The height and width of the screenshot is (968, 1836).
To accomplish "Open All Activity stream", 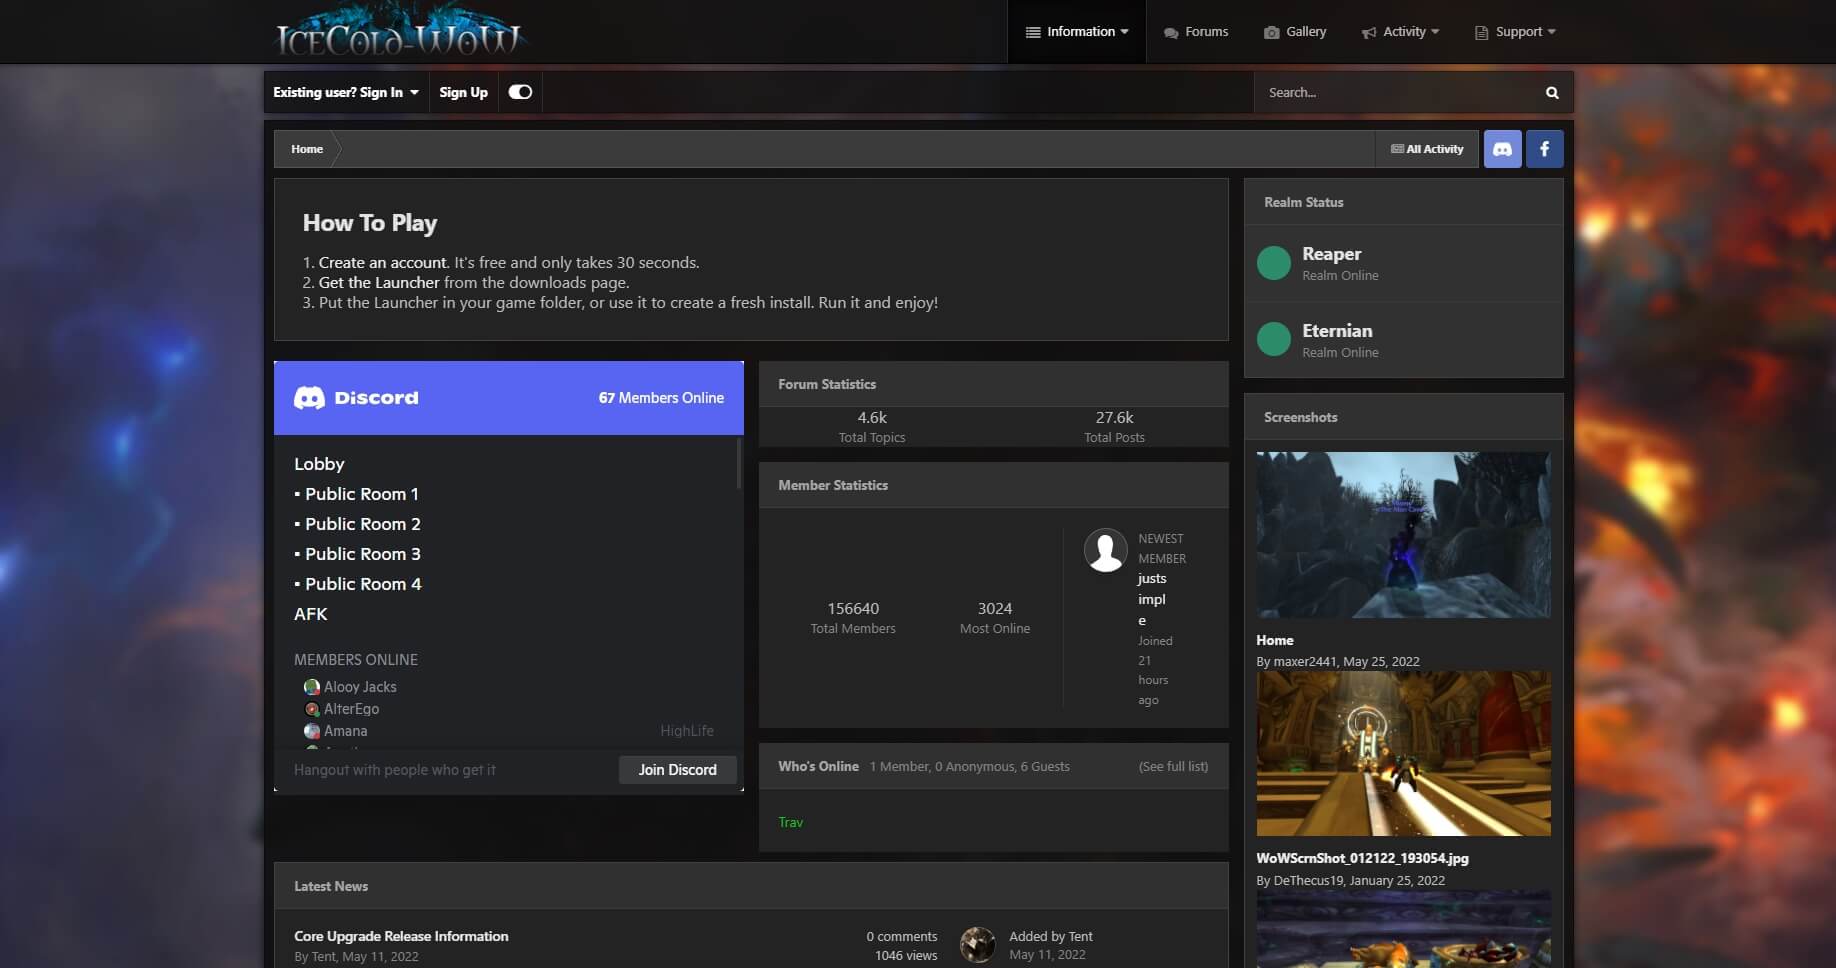I will click(x=1427, y=149).
